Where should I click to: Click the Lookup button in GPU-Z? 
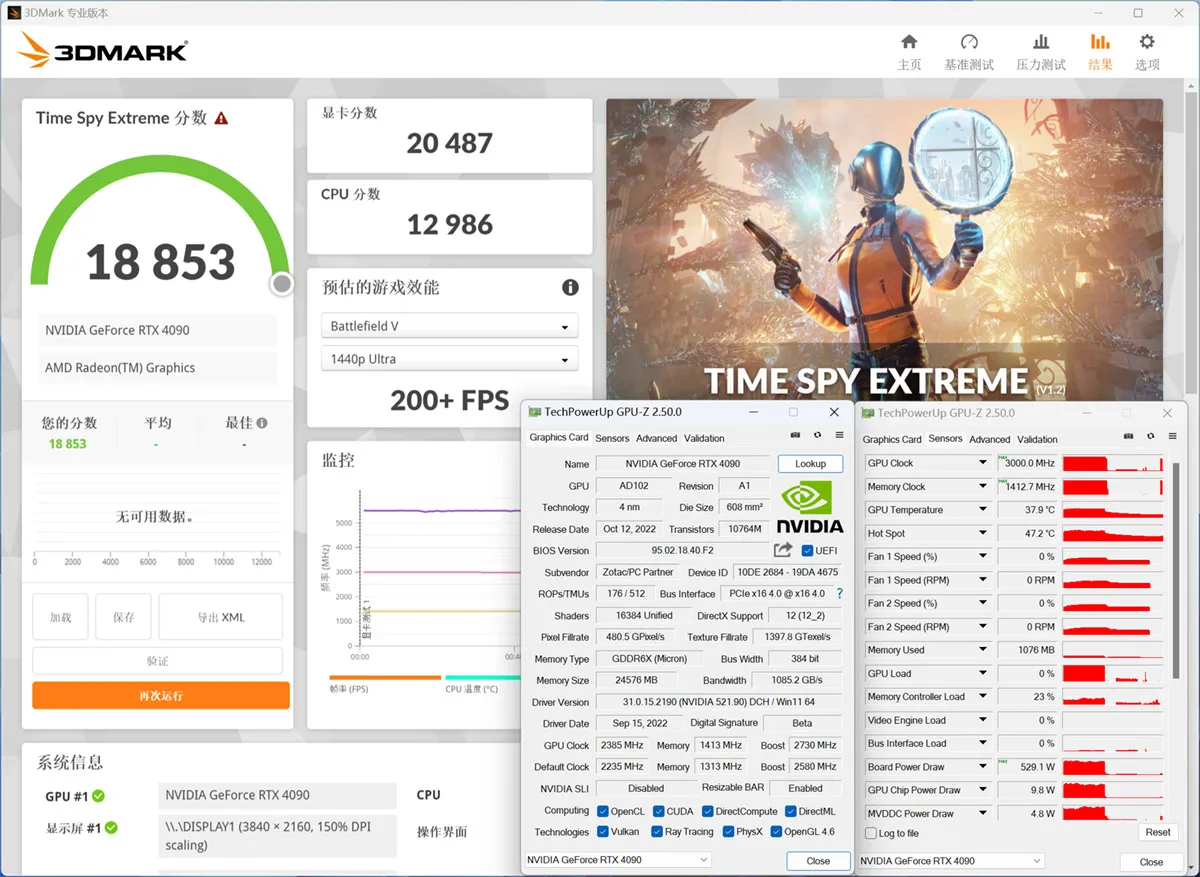[x=810, y=464]
